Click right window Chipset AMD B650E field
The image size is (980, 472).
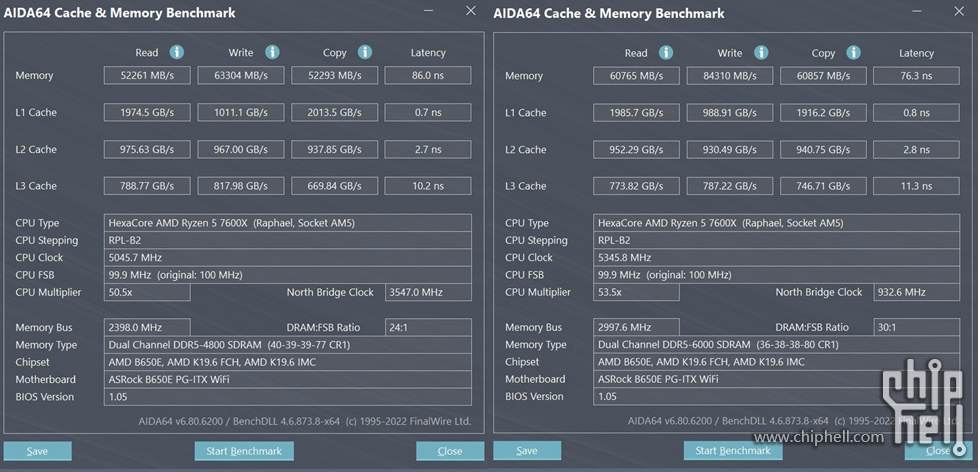pyautogui.click(x=776, y=361)
